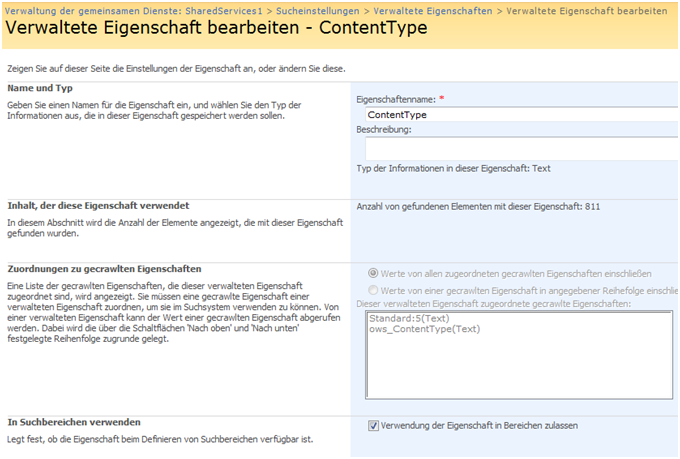
Task: Click the 'Verwaltete Eigenschaft bearbeiten' breadcrumb text
Action: click(x=586, y=11)
